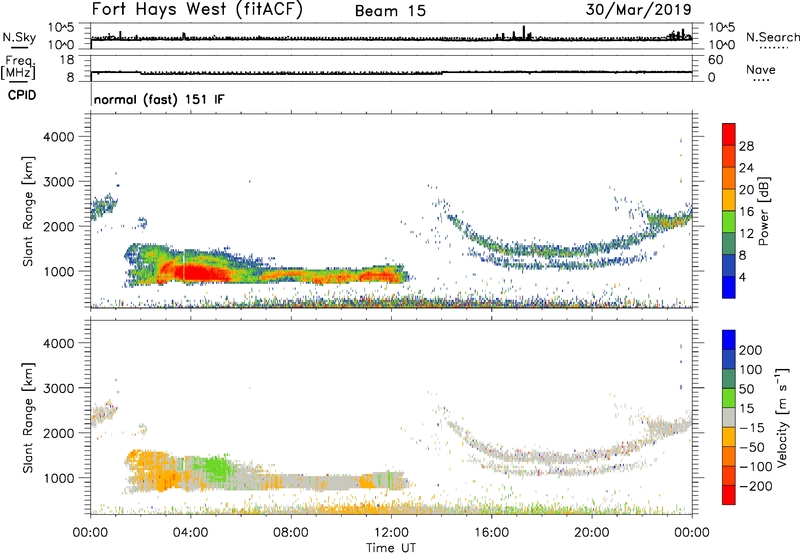Click the -200 tick on velocity colorbar
This screenshot has width=800, height=554.
[x=752, y=486]
